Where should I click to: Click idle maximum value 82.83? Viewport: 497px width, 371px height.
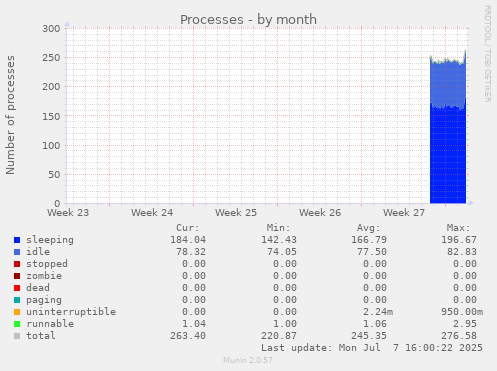click(462, 252)
